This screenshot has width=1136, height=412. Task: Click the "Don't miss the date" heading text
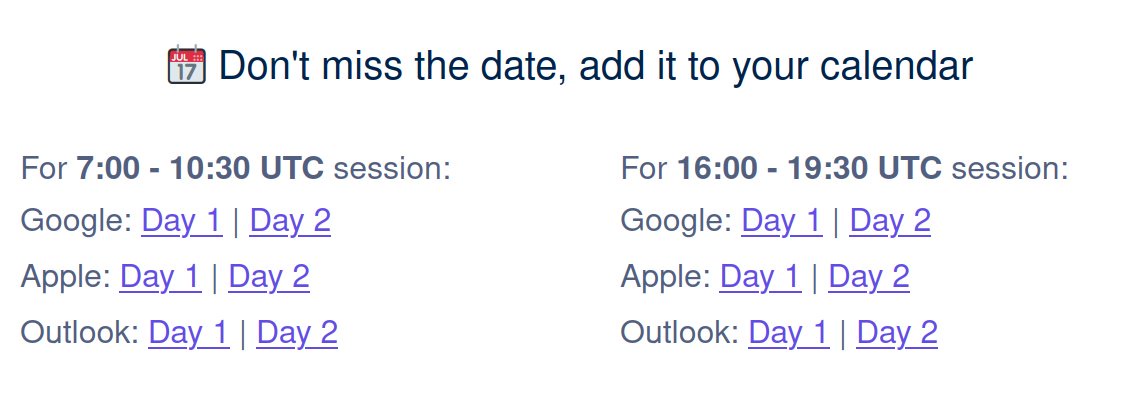click(x=596, y=65)
